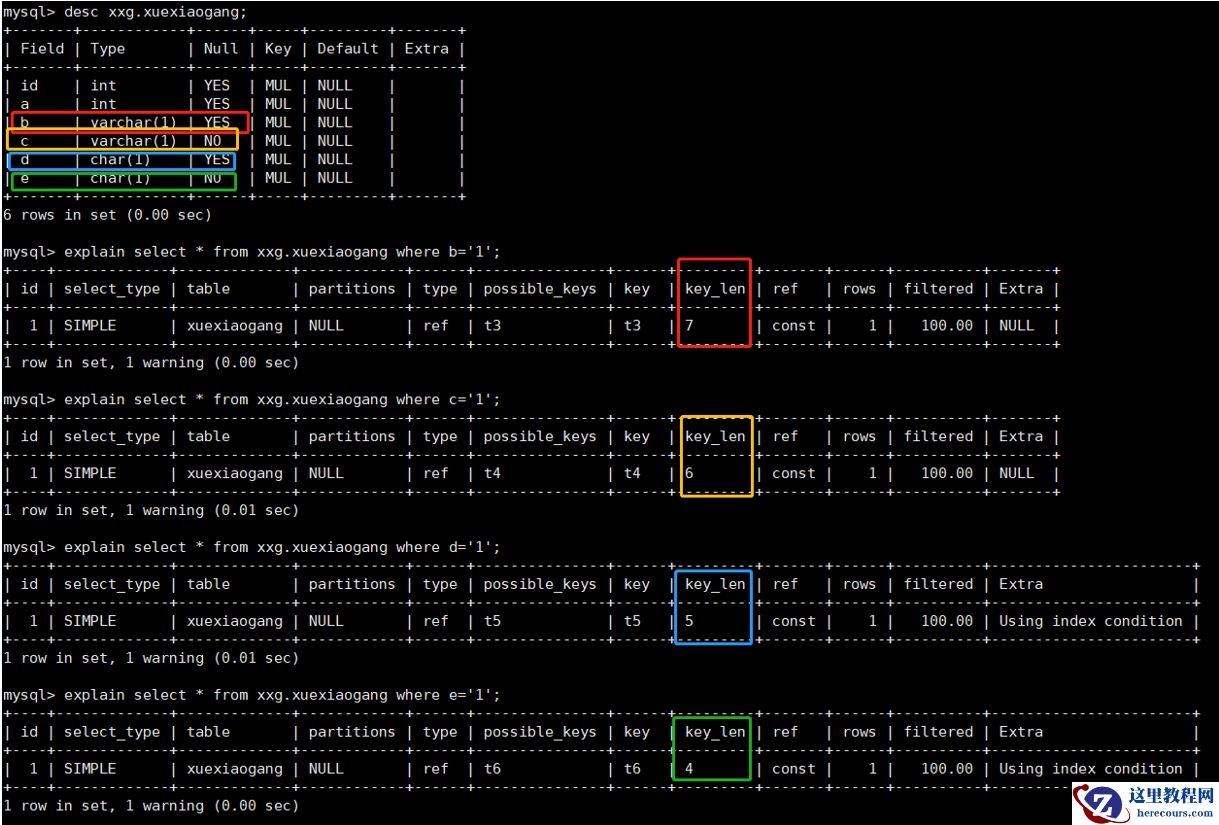Click "MUL" Key value of field e
1219x825 pixels.
pos(278,178)
